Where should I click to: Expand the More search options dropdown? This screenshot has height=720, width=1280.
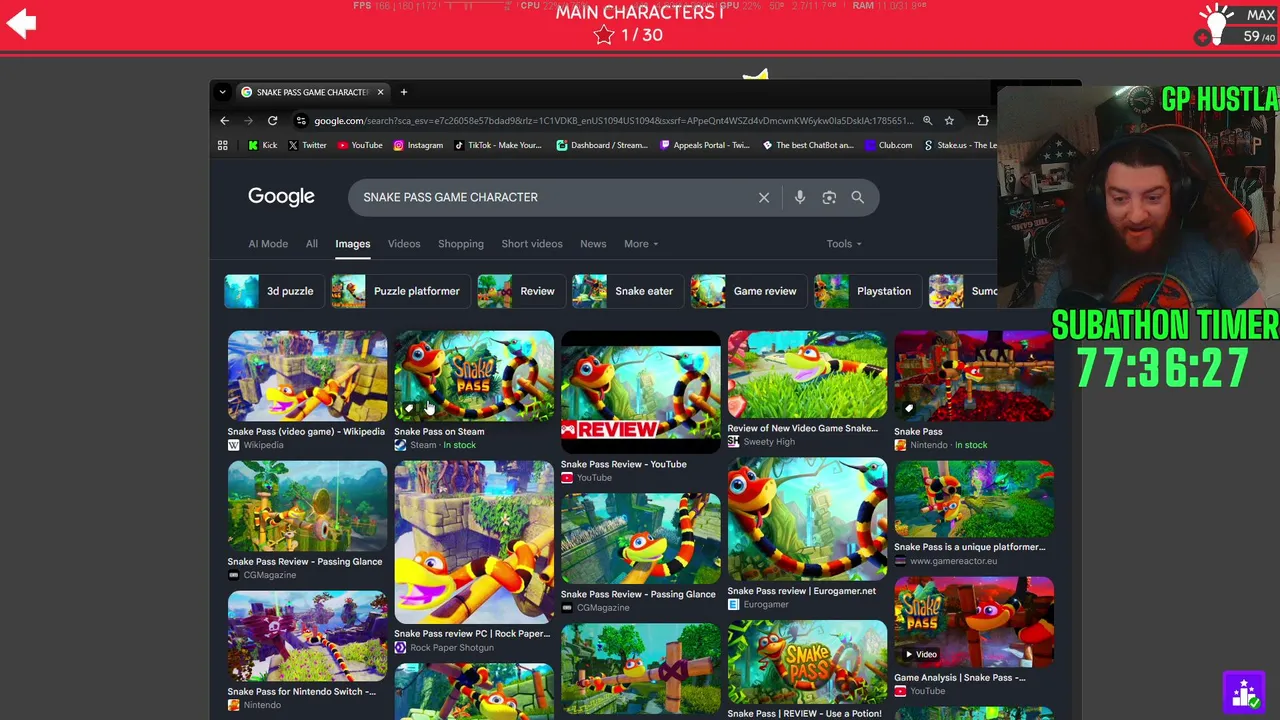coord(641,244)
